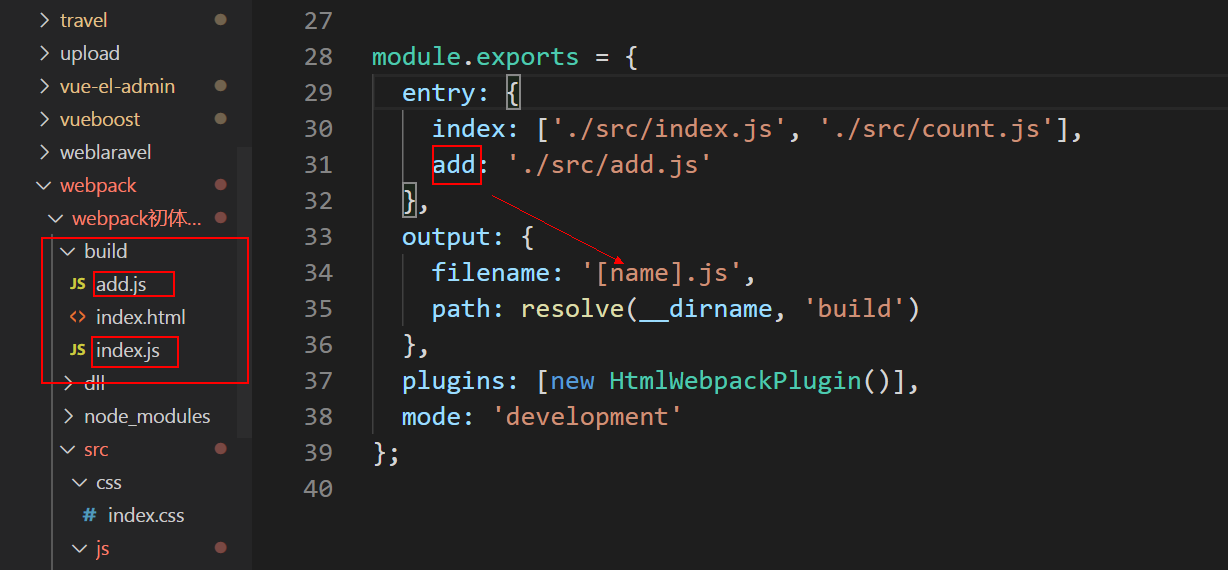Click the explorer sidebar vertical scrollbar
This screenshot has height=570, width=1228.
245,290
